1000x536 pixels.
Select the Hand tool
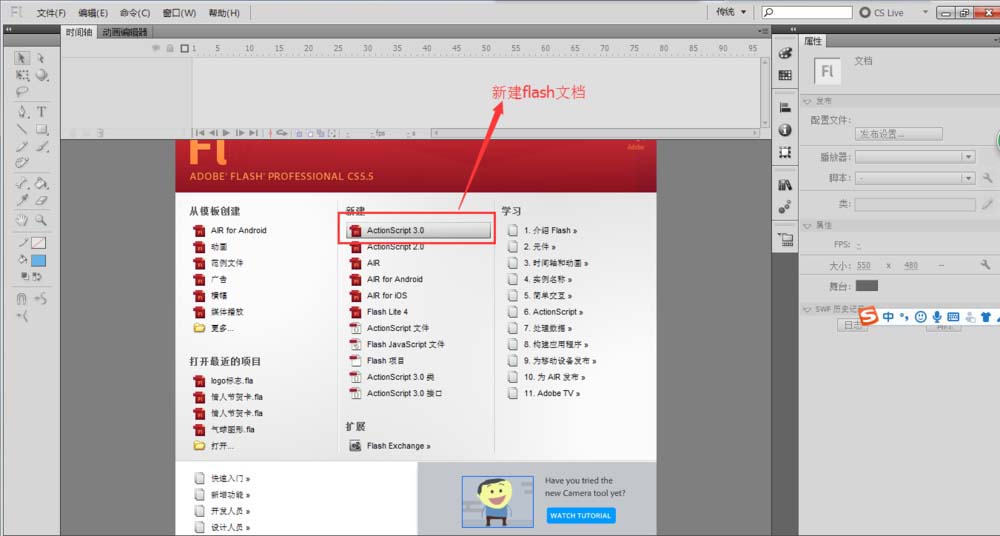click(x=22, y=221)
